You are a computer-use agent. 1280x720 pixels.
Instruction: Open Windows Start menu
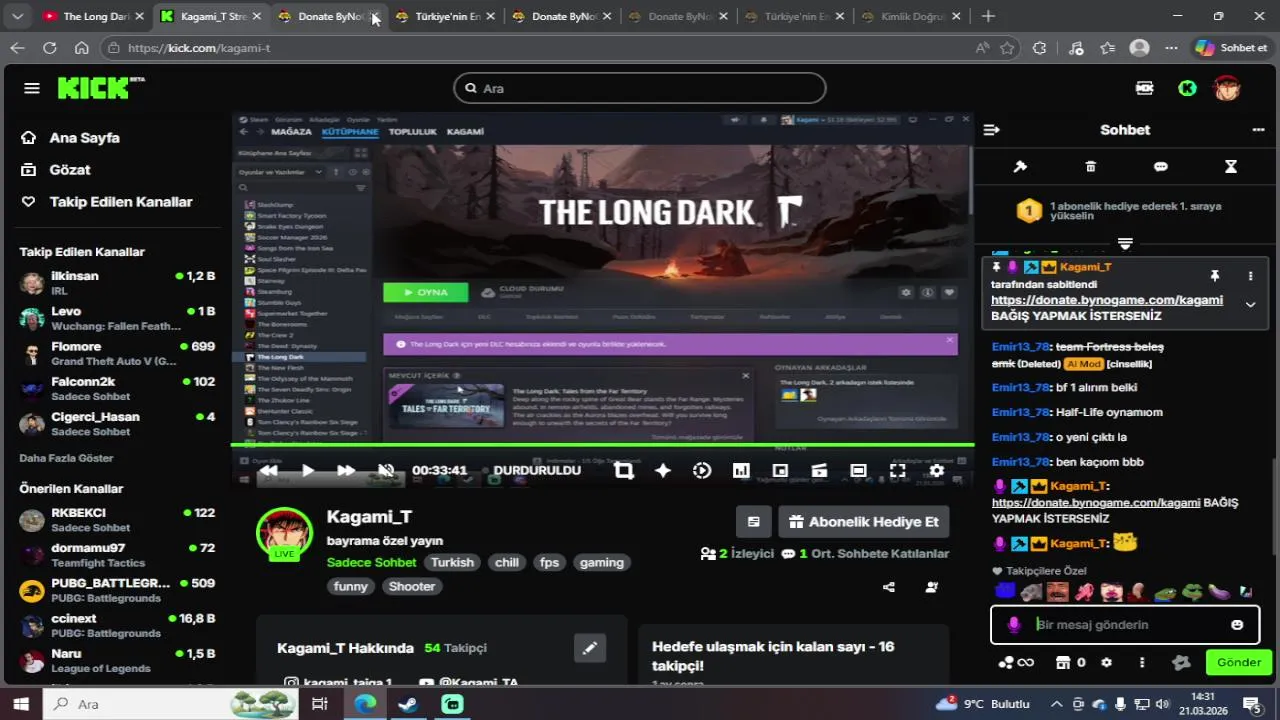21,704
